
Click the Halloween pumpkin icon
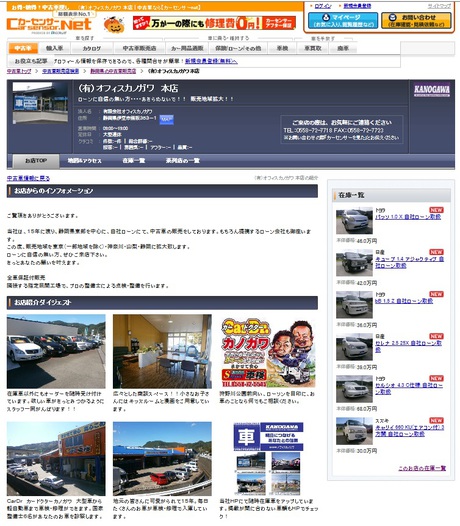[x=114, y=24]
